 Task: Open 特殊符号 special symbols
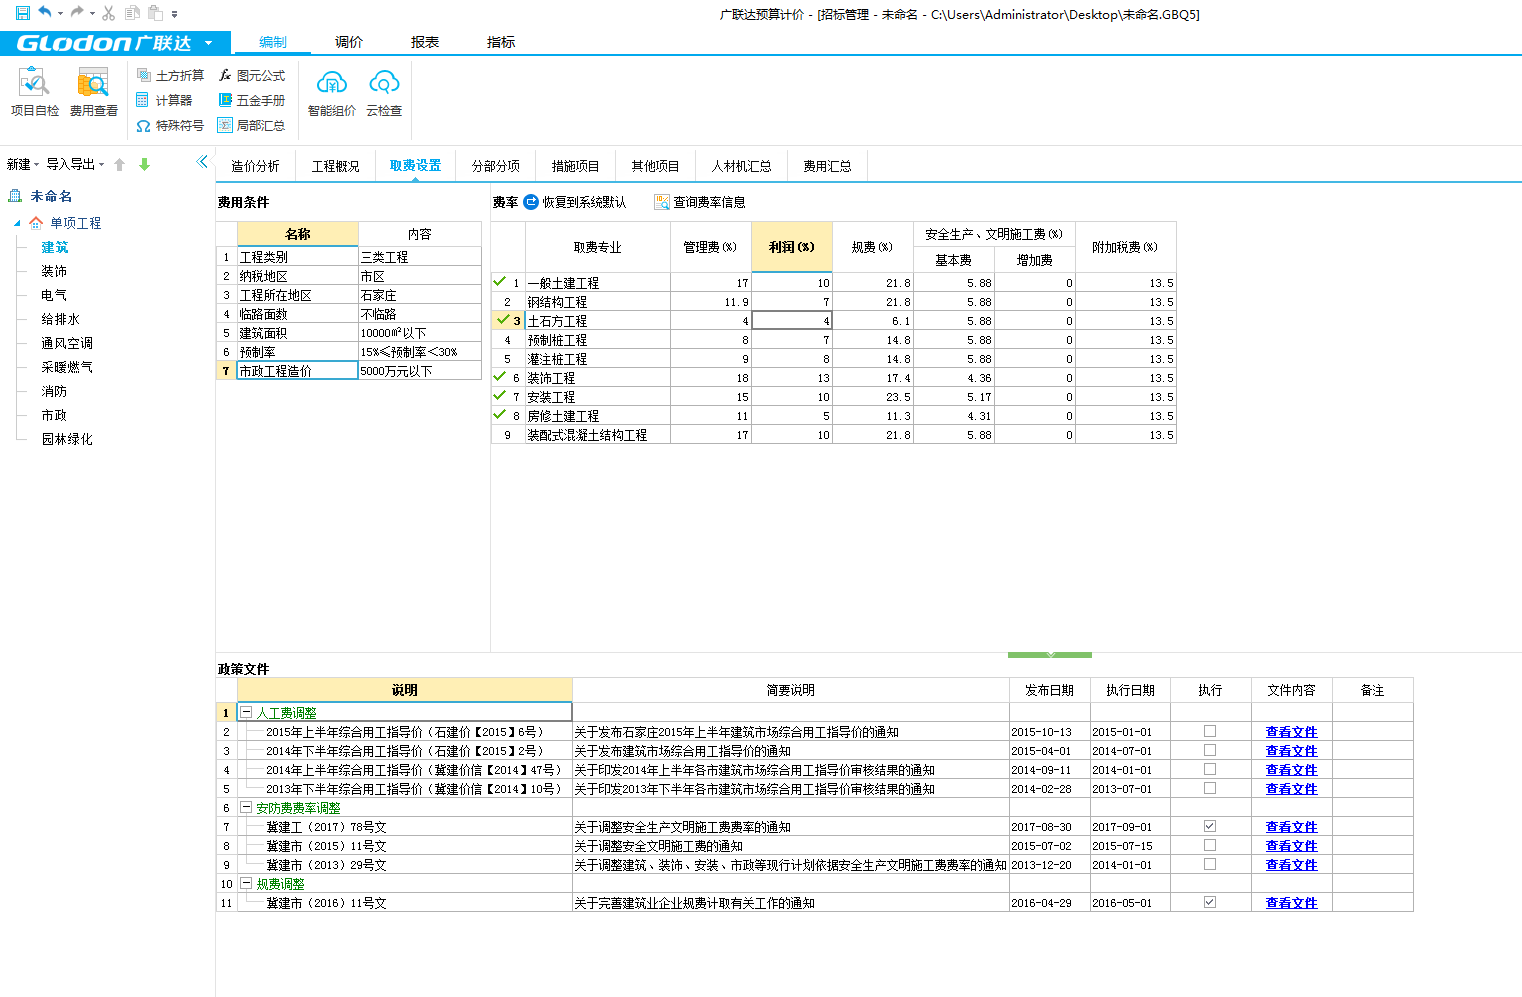point(170,125)
